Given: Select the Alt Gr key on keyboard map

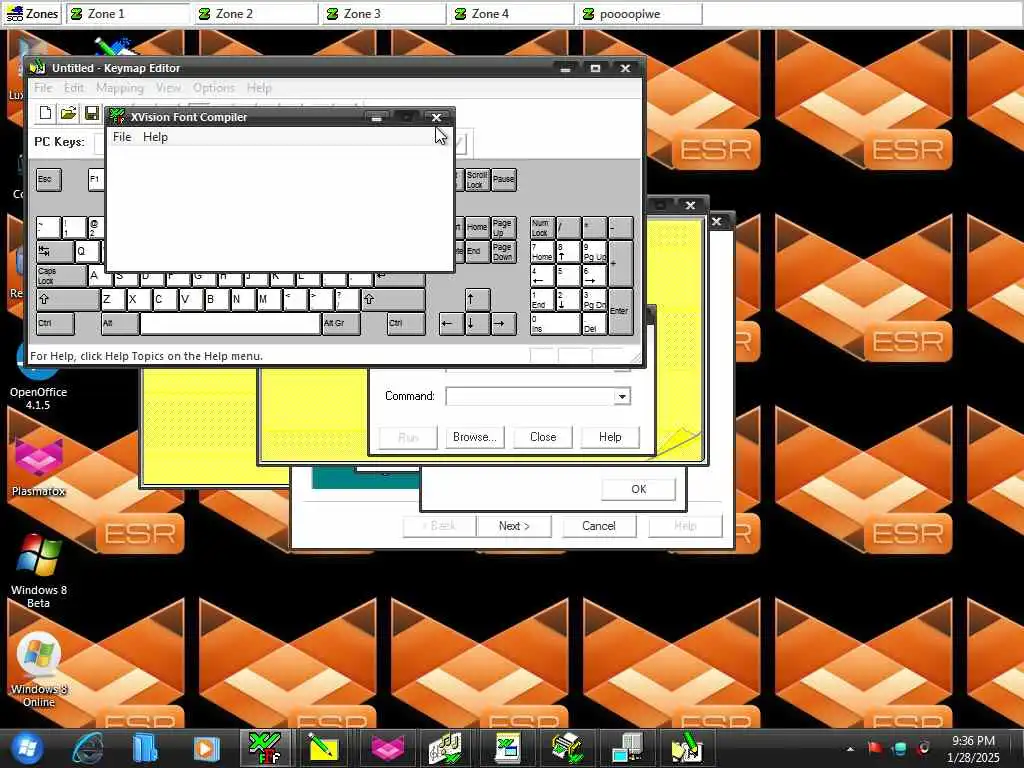Looking at the screenshot, I should click(x=341, y=324).
